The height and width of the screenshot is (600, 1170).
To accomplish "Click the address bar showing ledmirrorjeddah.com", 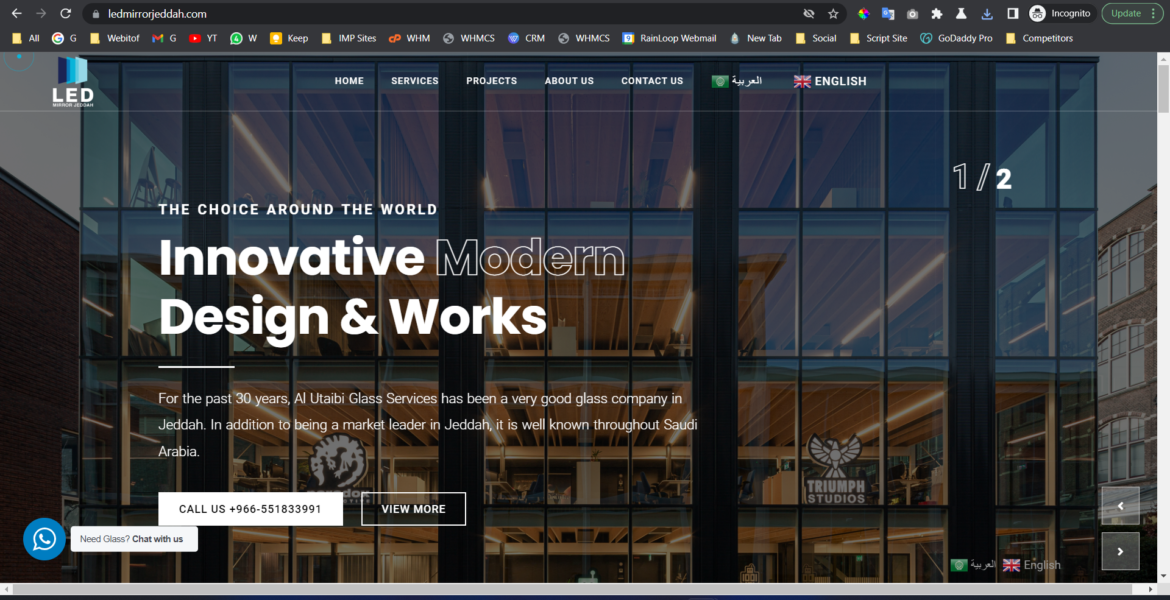I will 400,14.
